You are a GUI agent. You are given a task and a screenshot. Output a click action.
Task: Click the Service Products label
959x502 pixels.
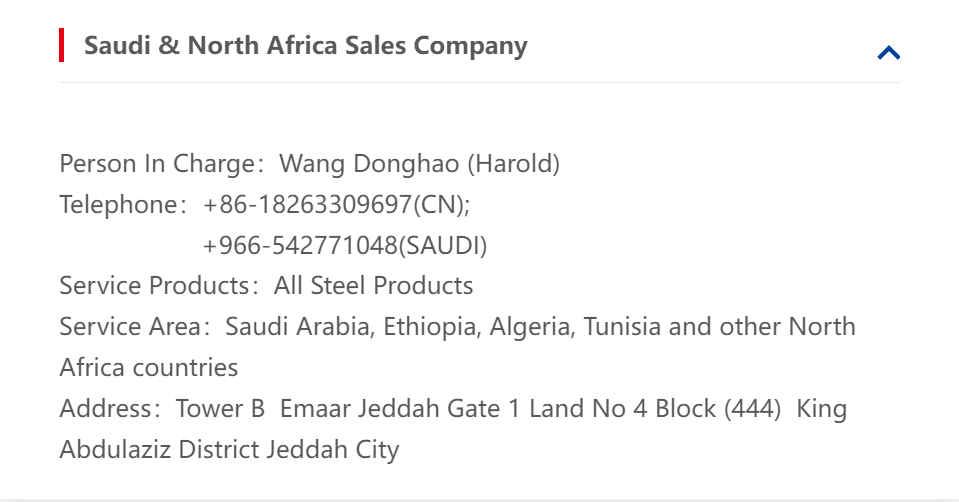pyautogui.click(x=154, y=287)
